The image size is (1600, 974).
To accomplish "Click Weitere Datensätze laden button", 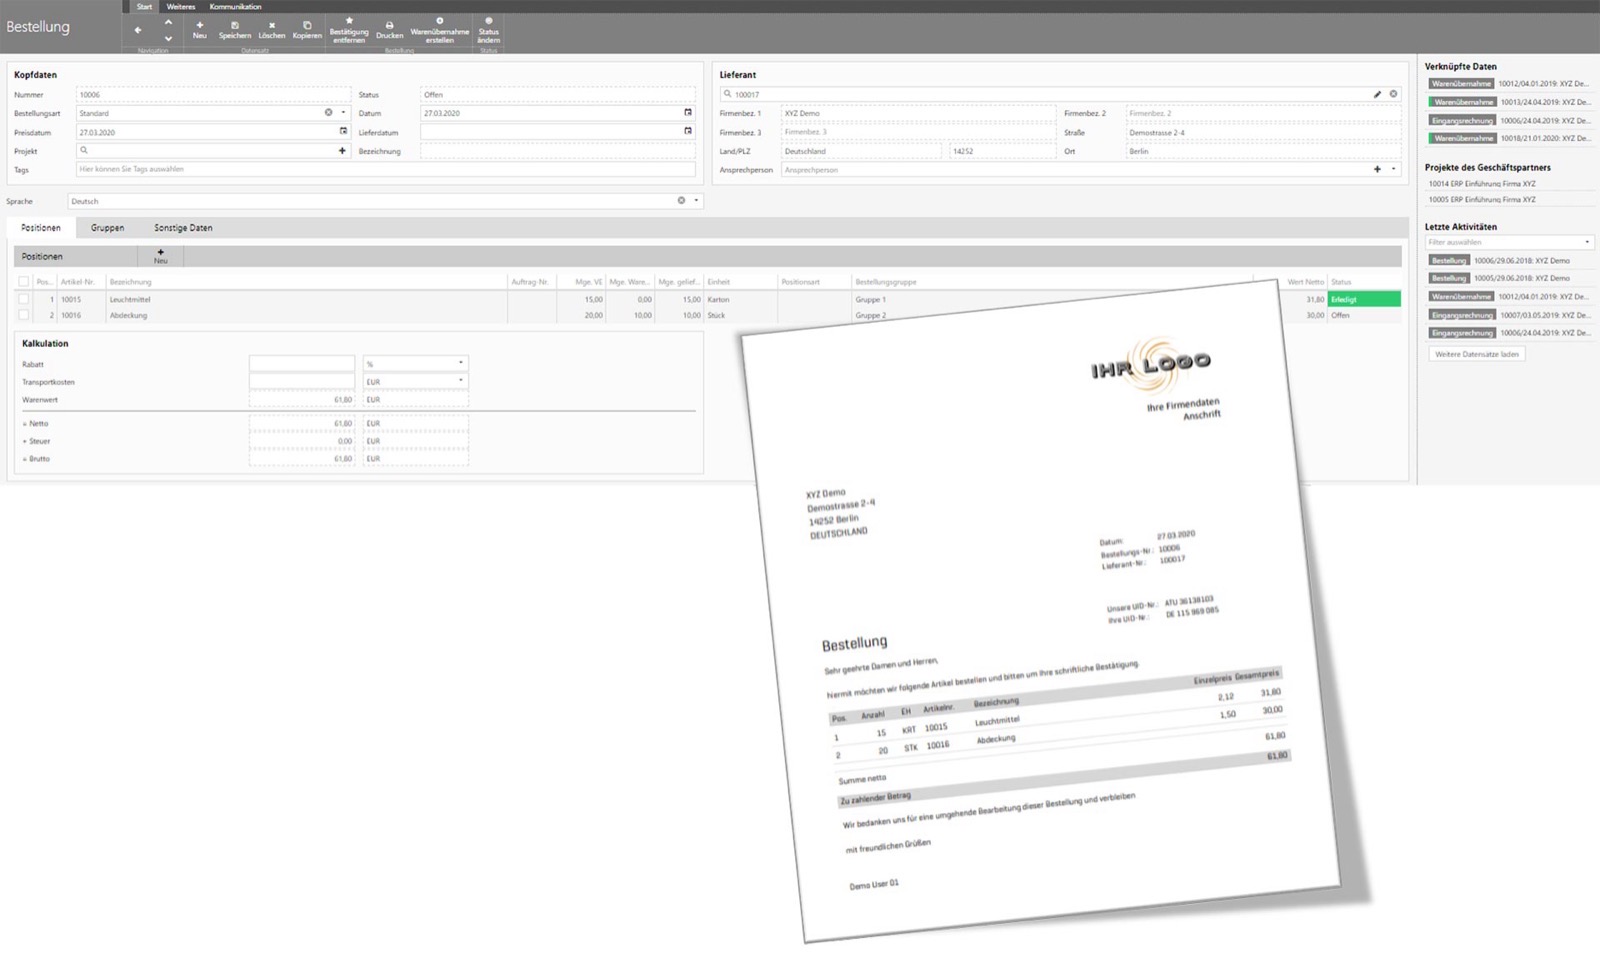I will point(1476,354).
